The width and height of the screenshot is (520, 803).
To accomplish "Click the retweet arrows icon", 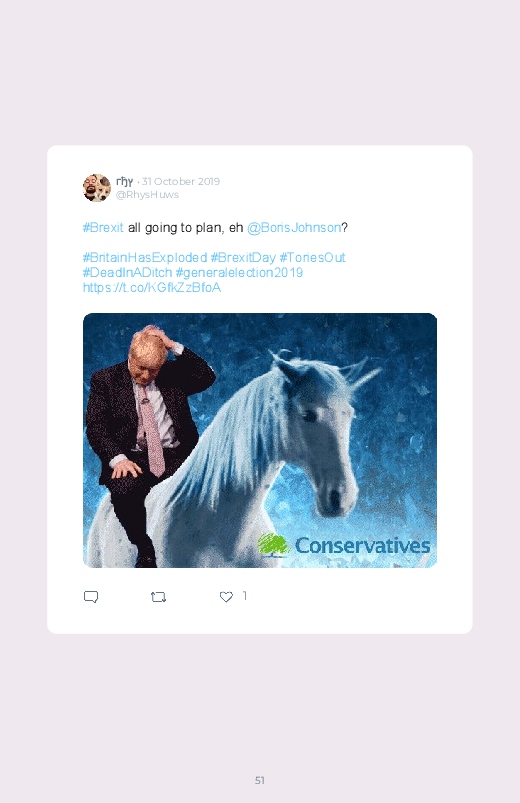I will click(x=158, y=597).
